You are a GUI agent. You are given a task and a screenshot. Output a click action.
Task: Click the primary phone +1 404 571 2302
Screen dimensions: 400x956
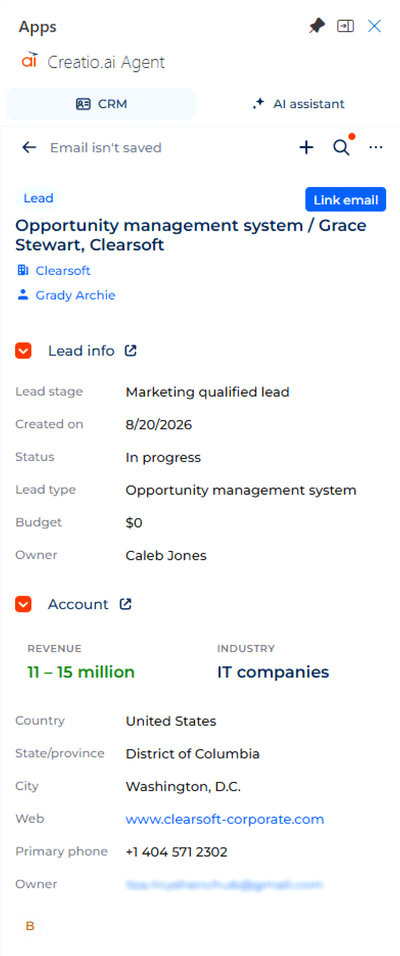click(x=176, y=852)
